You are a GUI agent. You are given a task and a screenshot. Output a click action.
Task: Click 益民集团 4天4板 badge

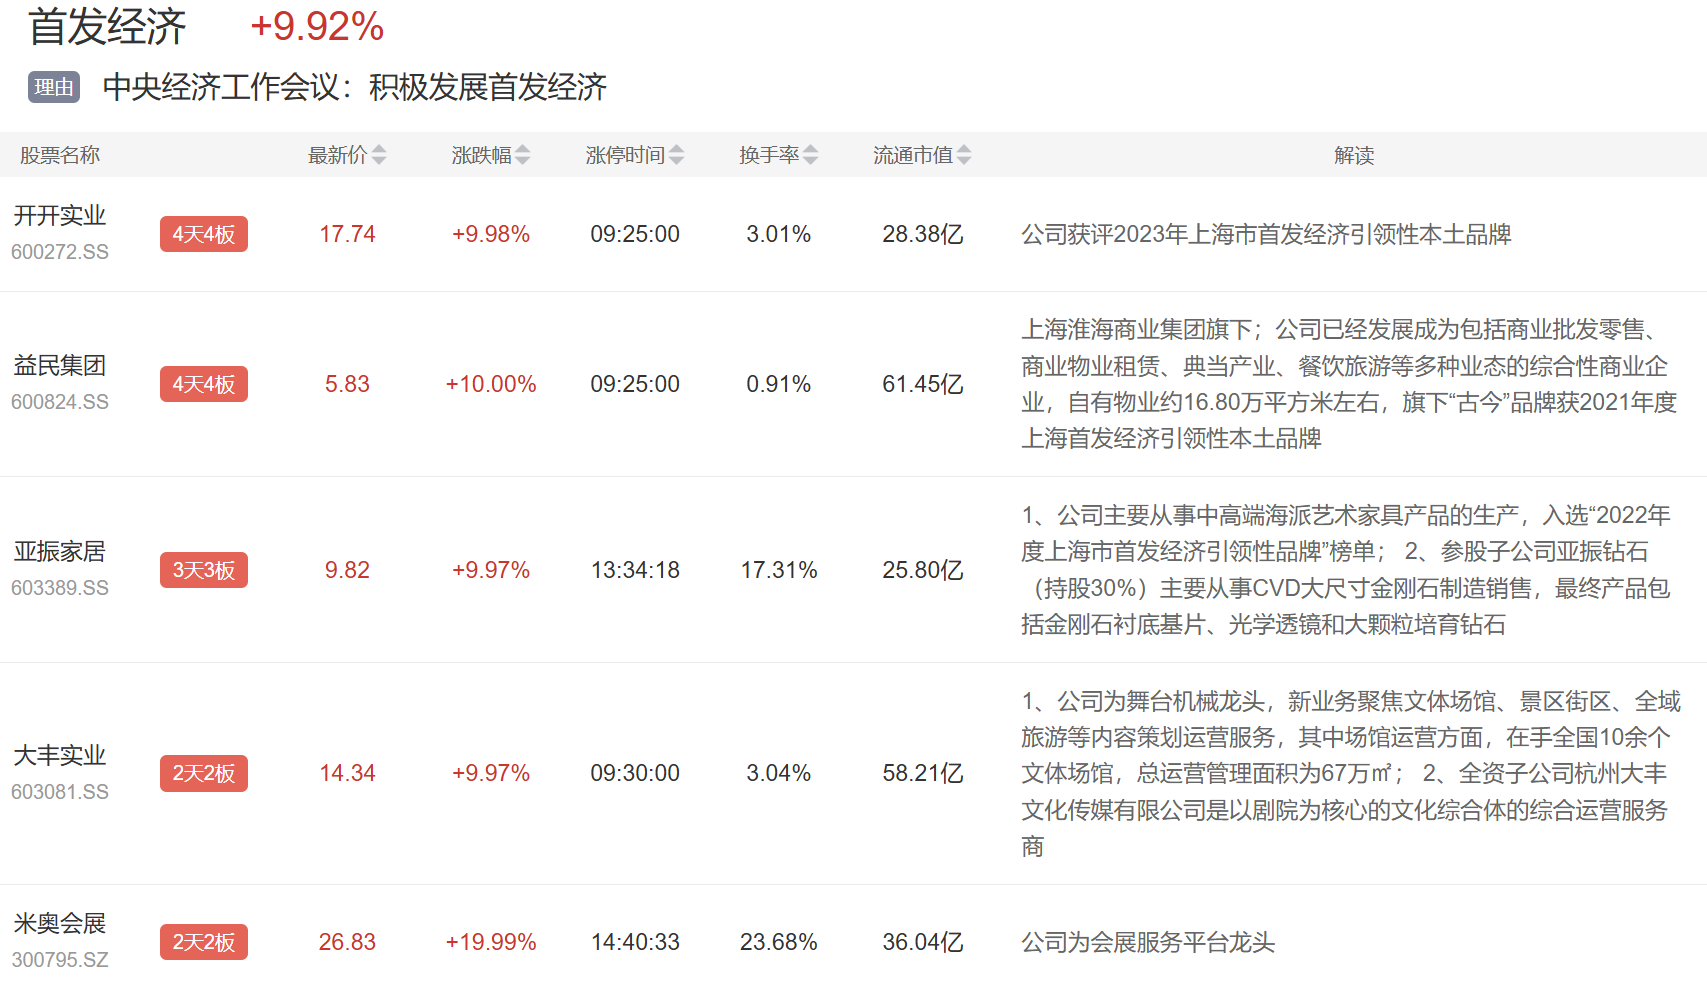(204, 384)
